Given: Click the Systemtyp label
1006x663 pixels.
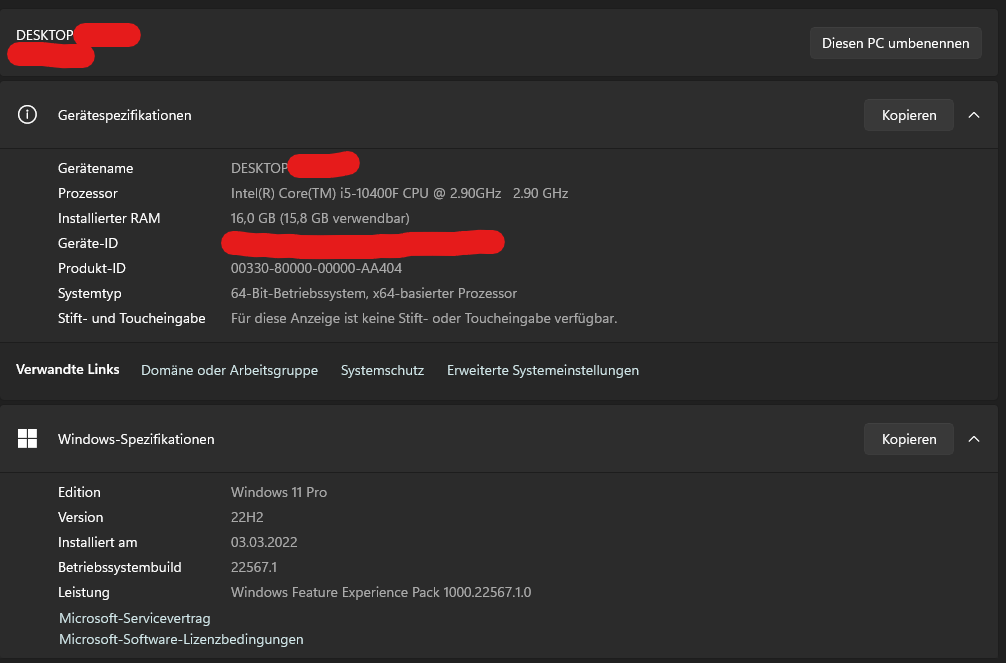Looking at the screenshot, I should click(x=90, y=293).
